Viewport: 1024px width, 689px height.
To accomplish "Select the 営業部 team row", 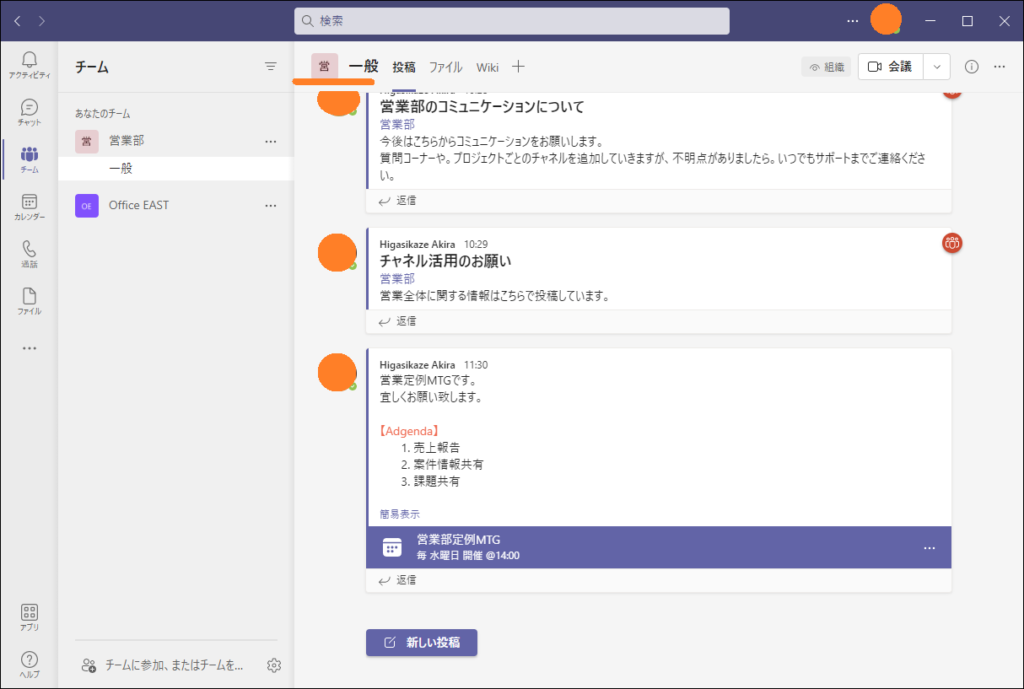I will click(x=176, y=141).
